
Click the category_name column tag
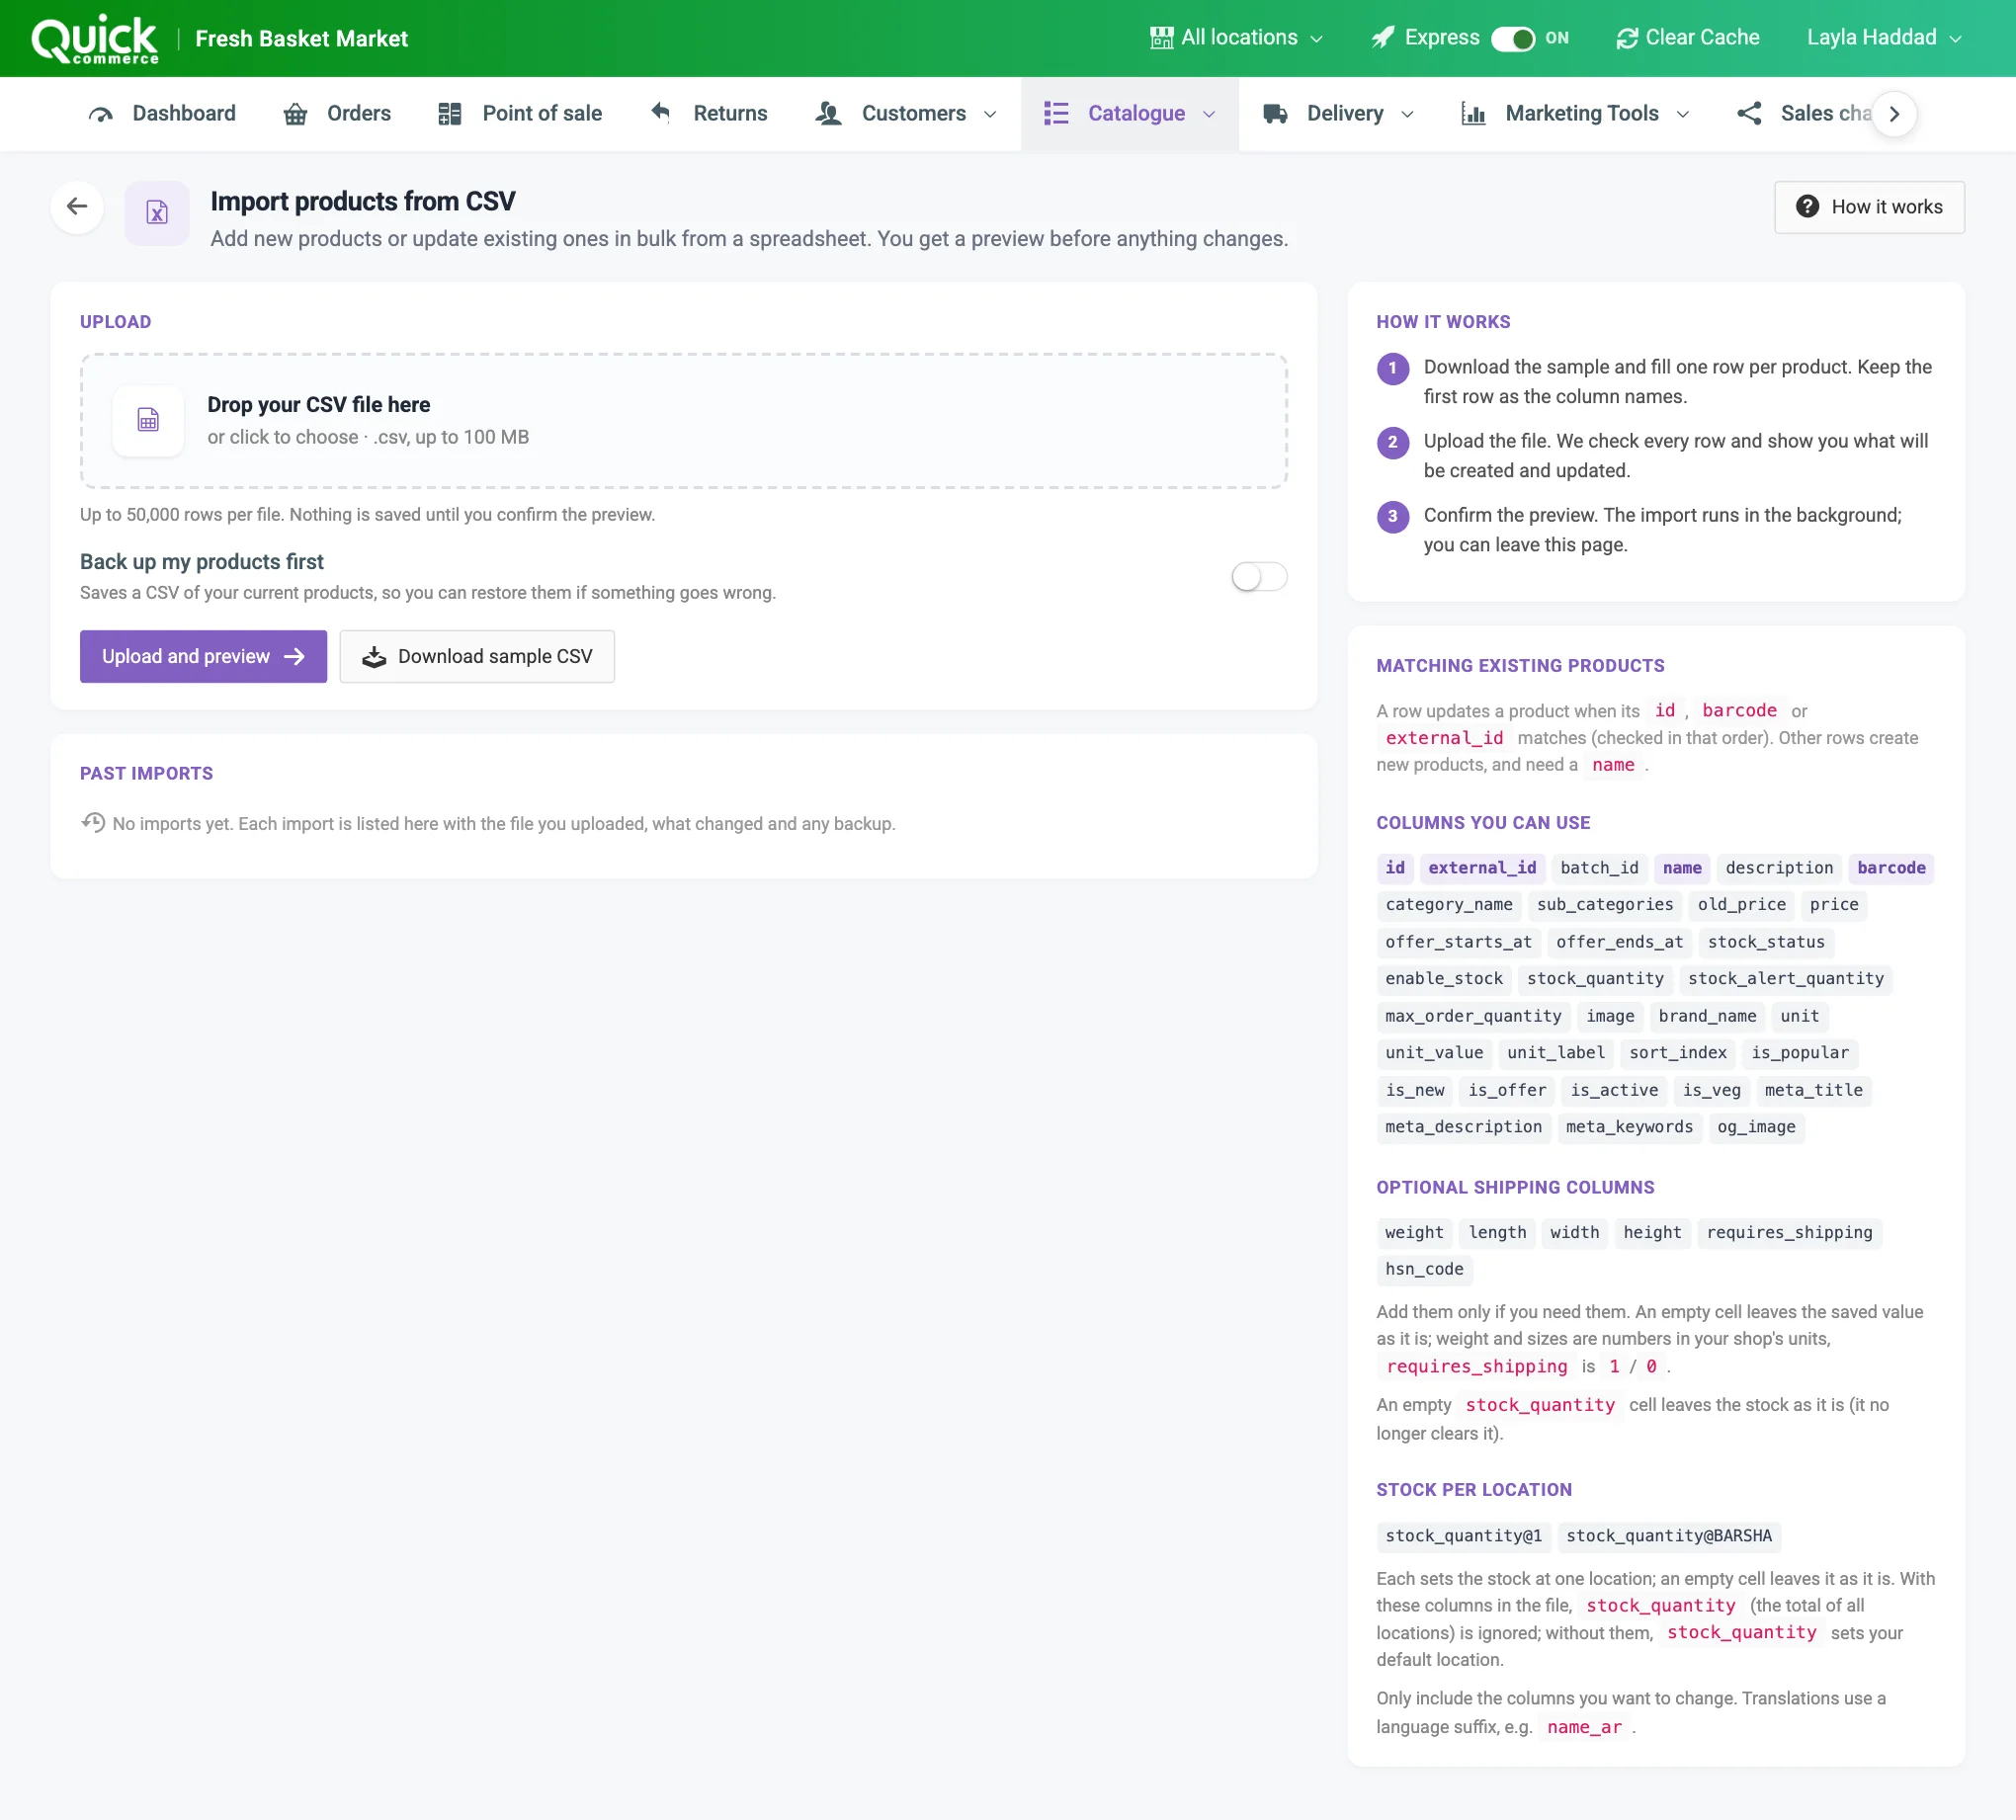(1448, 905)
